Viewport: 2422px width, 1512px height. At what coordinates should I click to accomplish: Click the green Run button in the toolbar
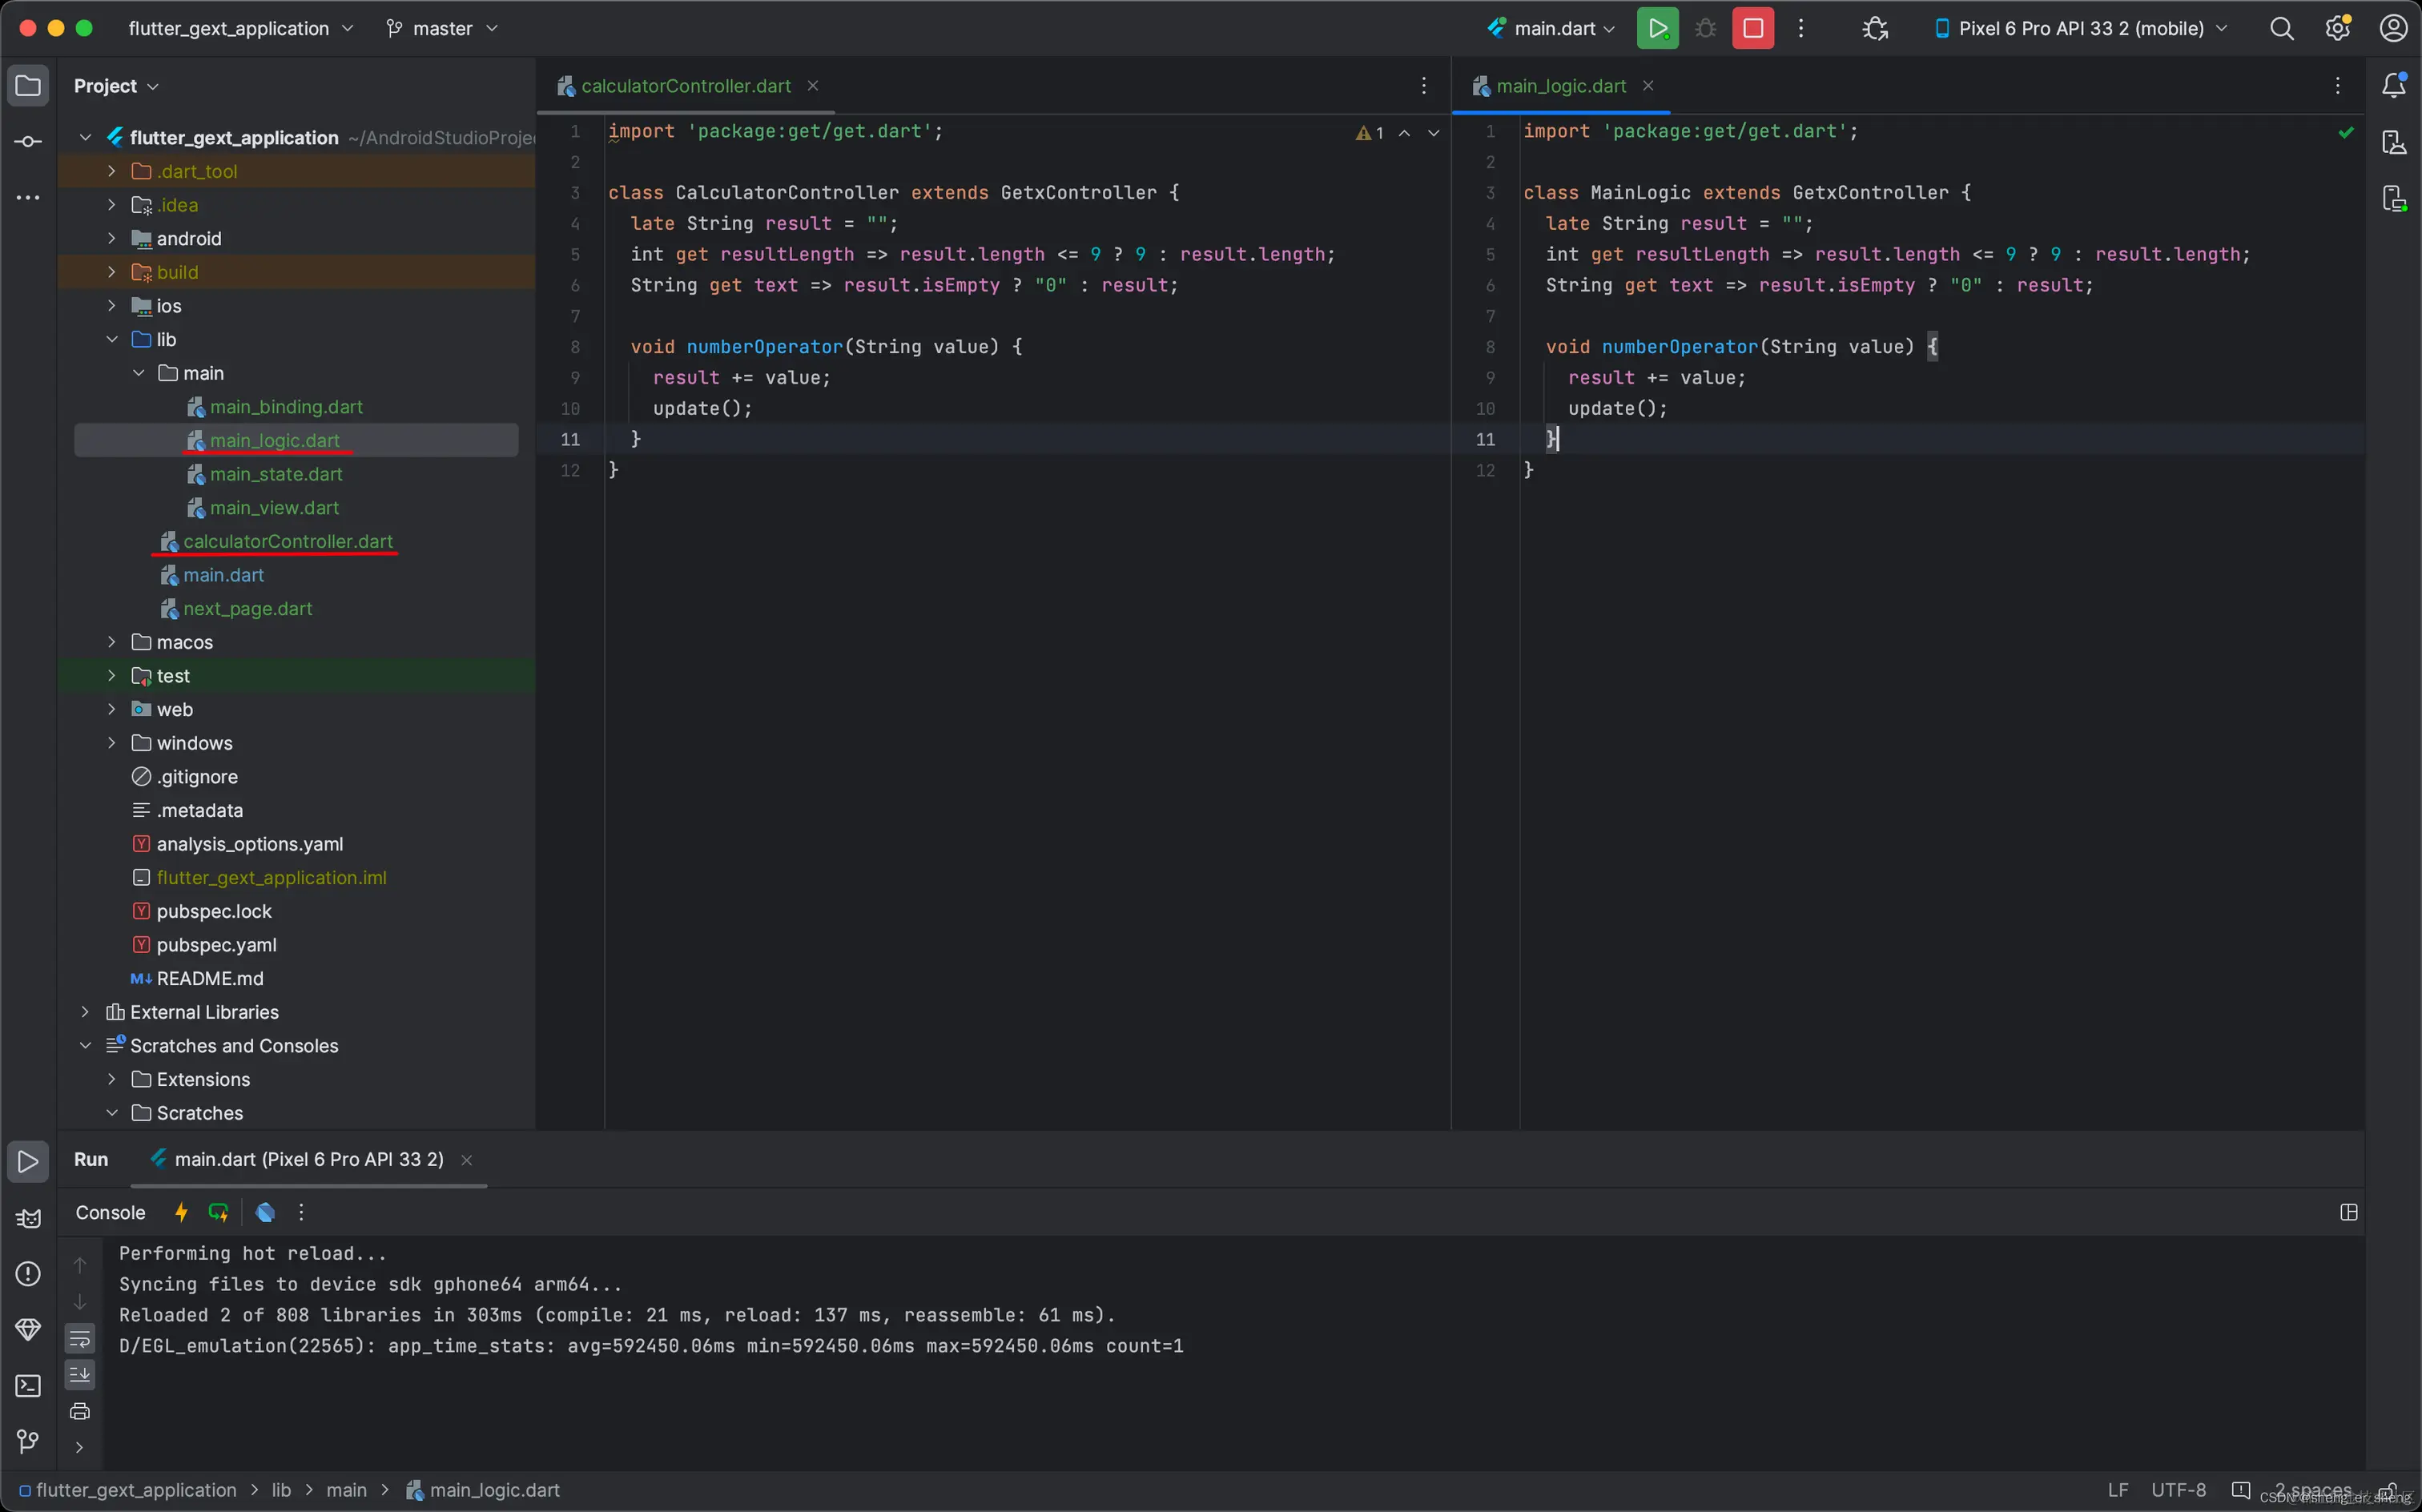[x=1657, y=28]
